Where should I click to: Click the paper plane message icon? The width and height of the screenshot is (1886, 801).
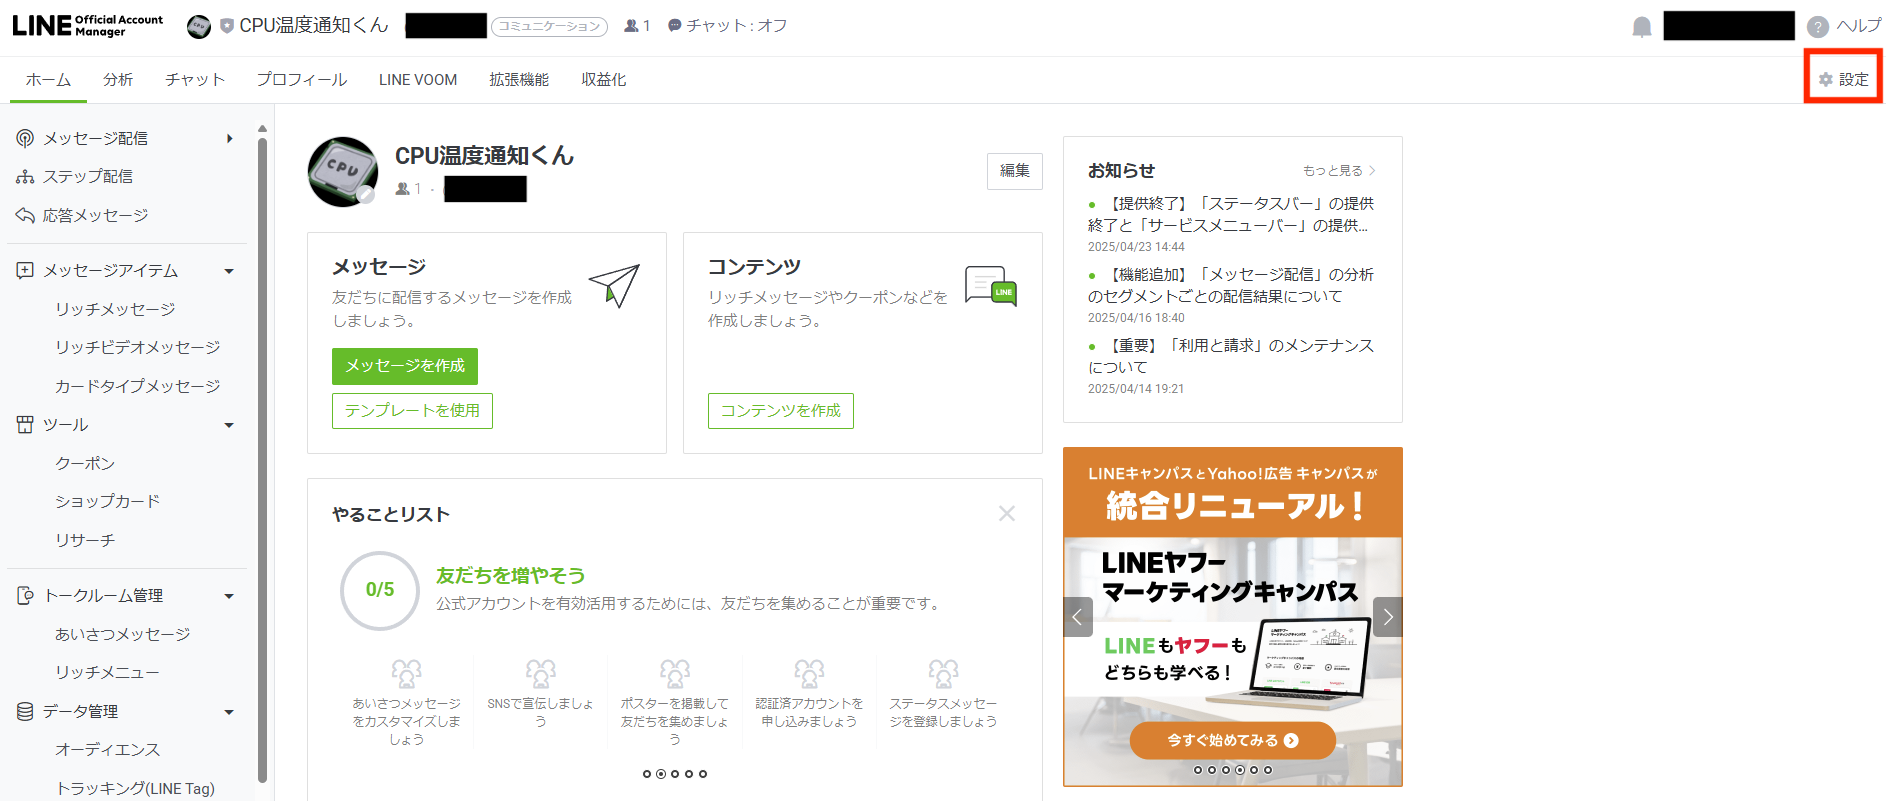614,286
